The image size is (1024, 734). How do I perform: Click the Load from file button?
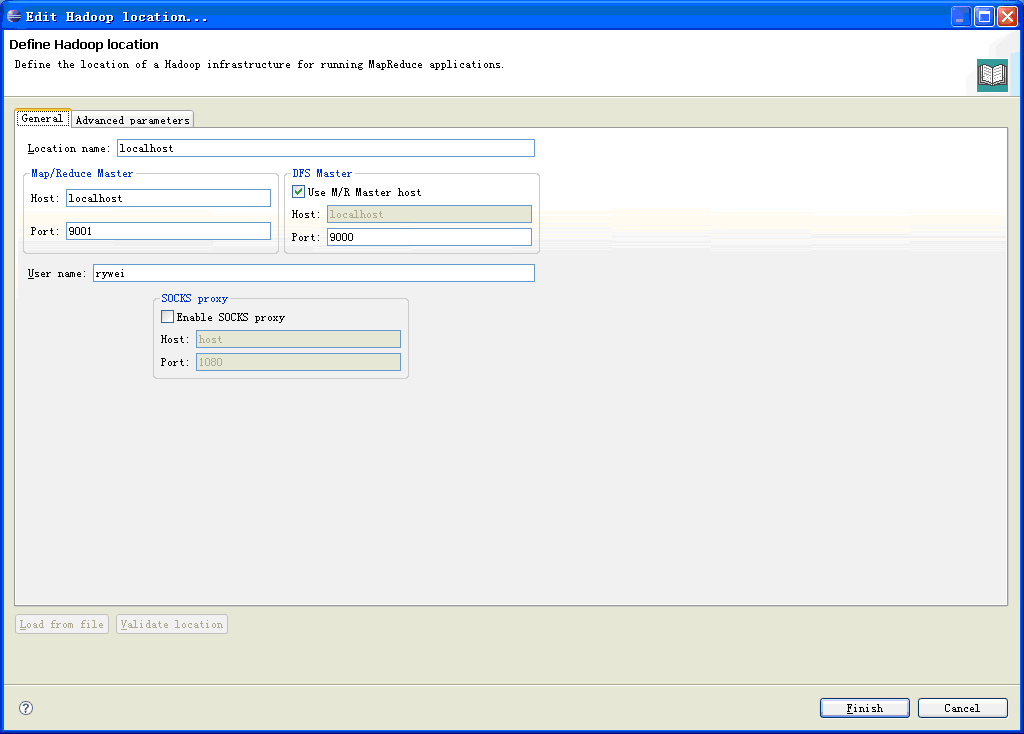(x=61, y=624)
